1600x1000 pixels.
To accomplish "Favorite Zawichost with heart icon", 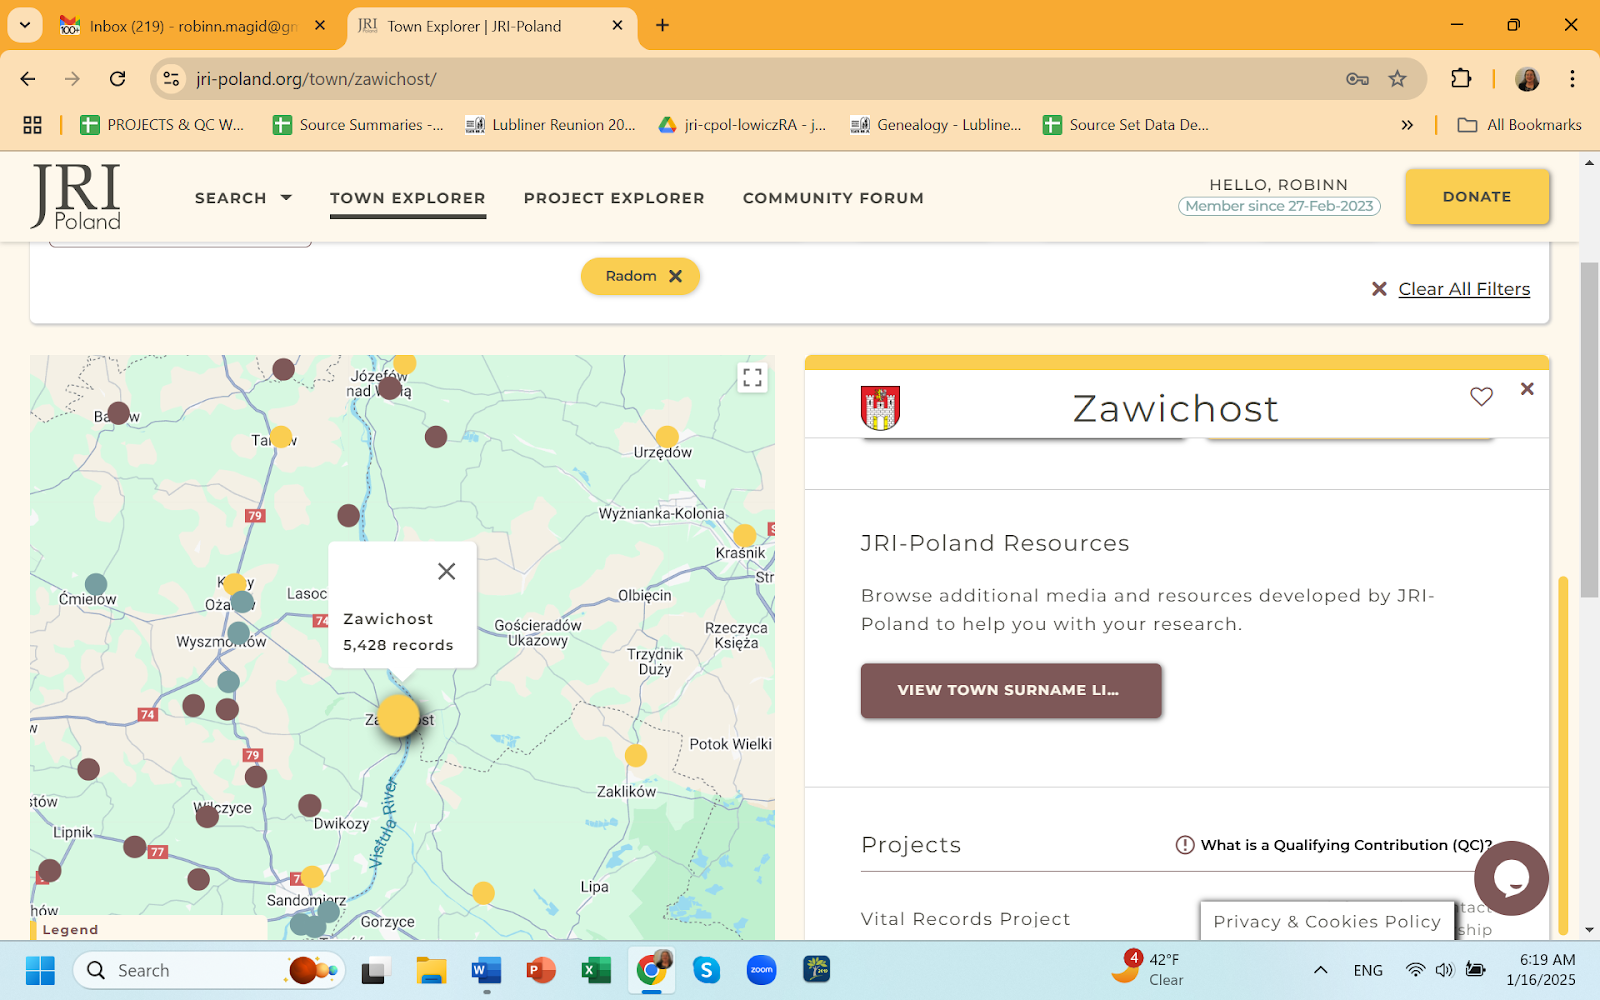I will pyautogui.click(x=1481, y=397).
